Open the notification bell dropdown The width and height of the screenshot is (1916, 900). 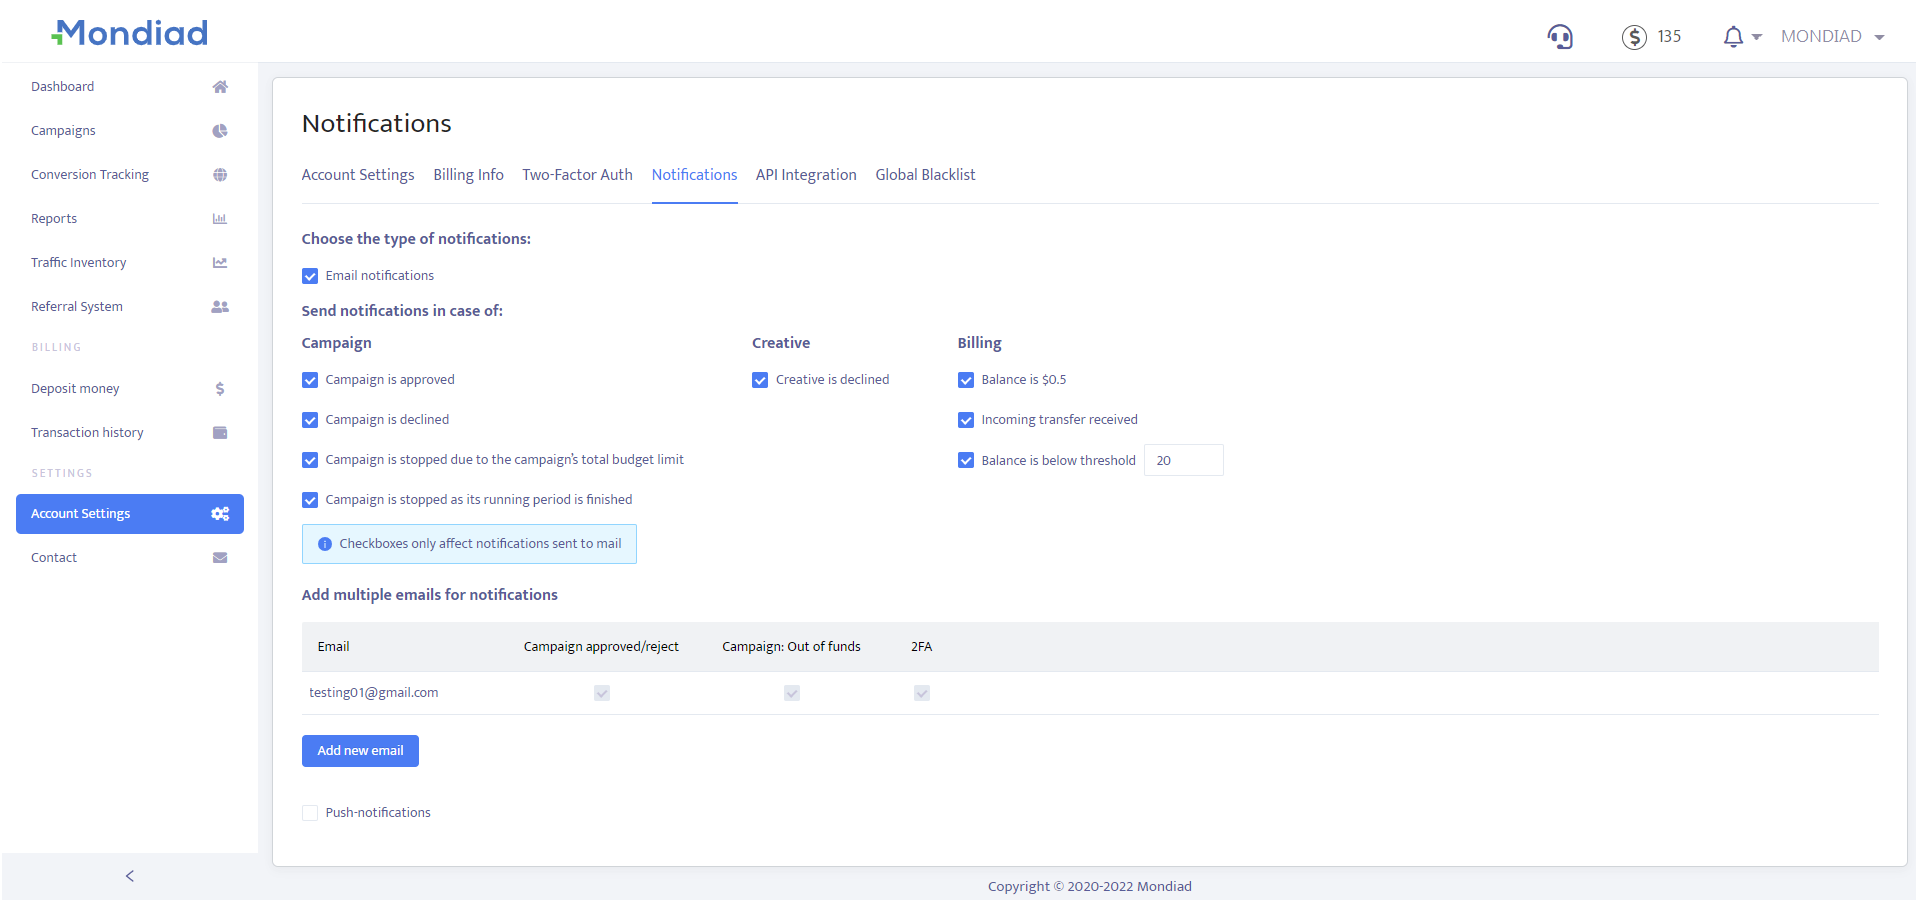[1740, 37]
